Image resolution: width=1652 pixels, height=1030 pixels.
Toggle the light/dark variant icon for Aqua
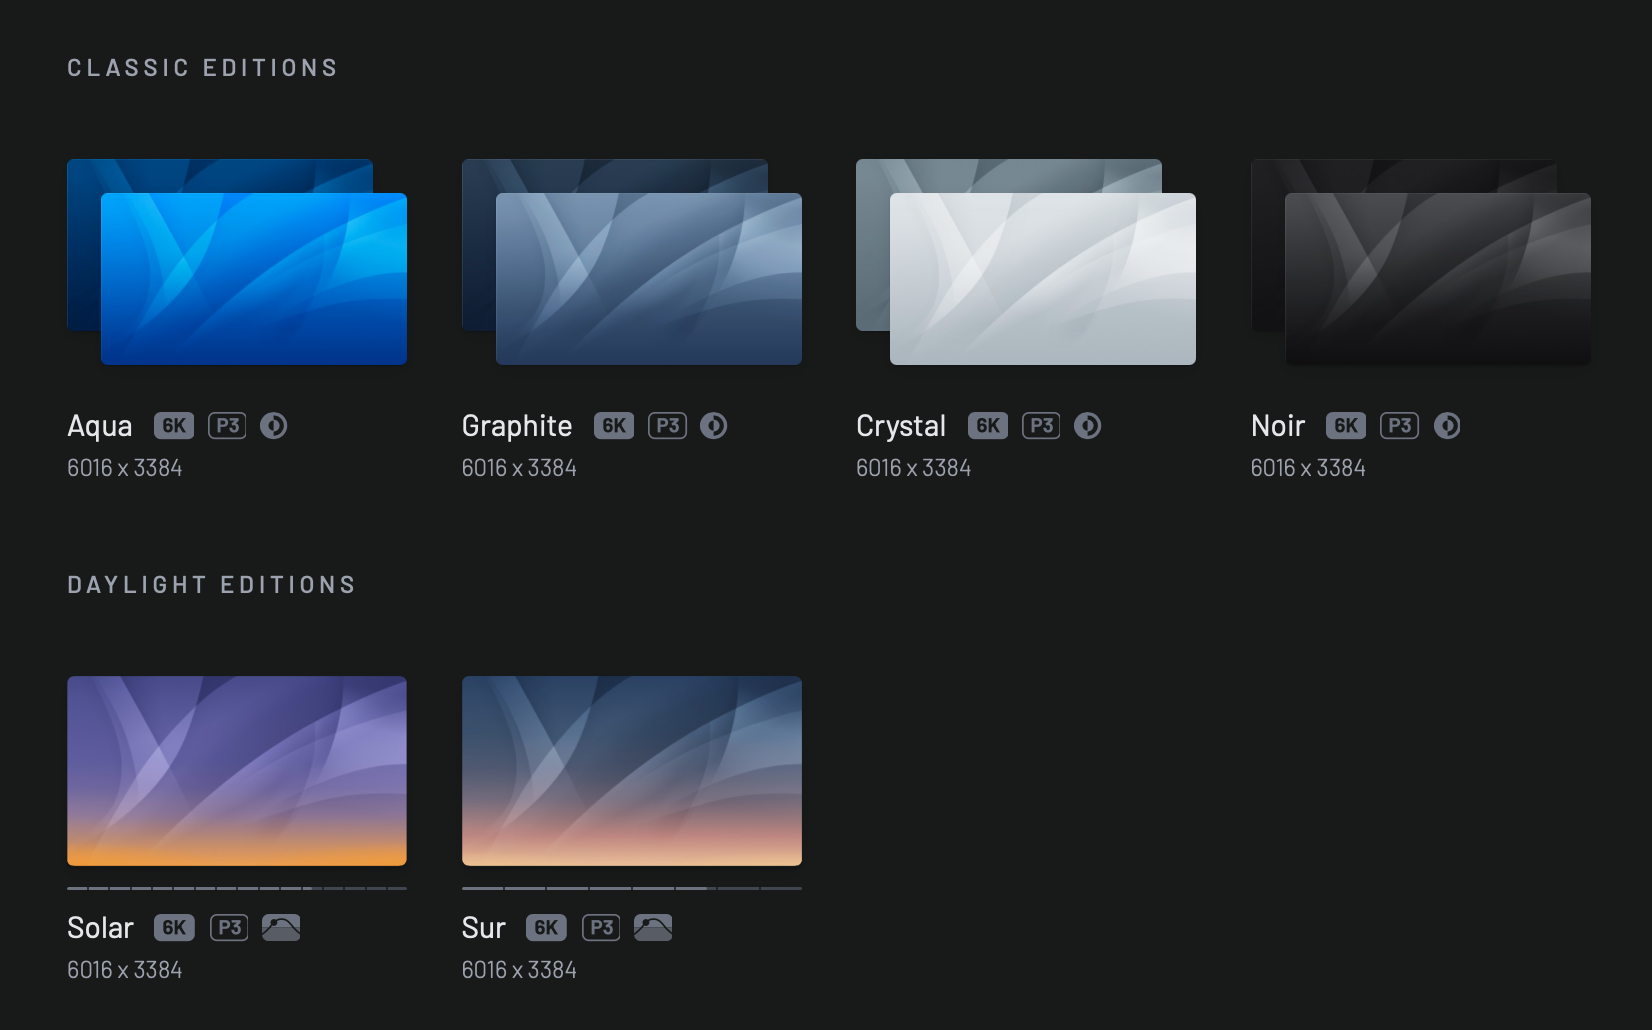(x=274, y=425)
